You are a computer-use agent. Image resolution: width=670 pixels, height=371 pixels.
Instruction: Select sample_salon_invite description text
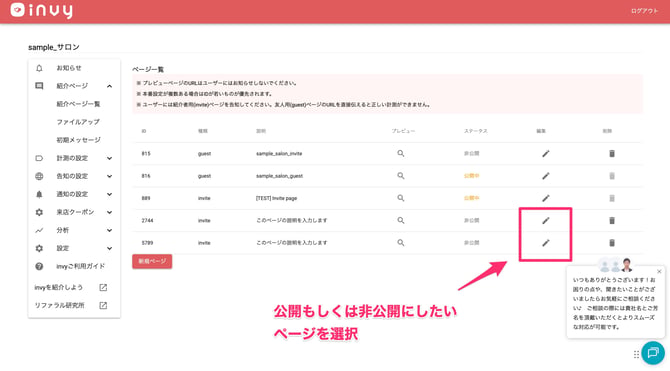[x=279, y=153]
